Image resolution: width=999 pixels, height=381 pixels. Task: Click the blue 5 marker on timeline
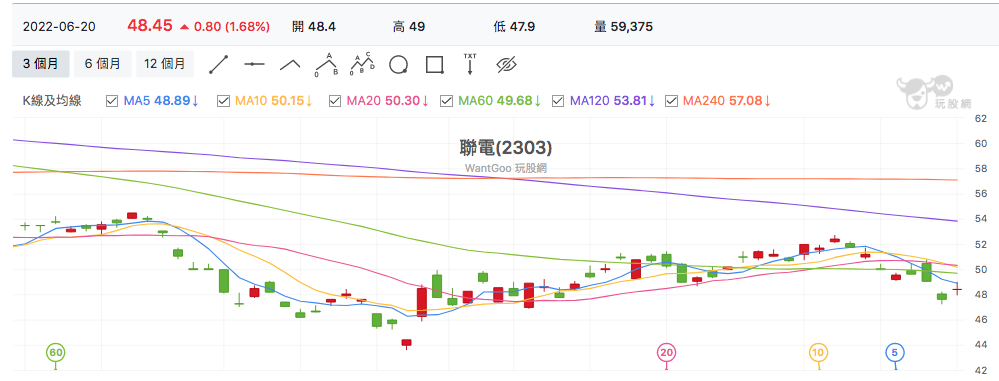coord(895,352)
